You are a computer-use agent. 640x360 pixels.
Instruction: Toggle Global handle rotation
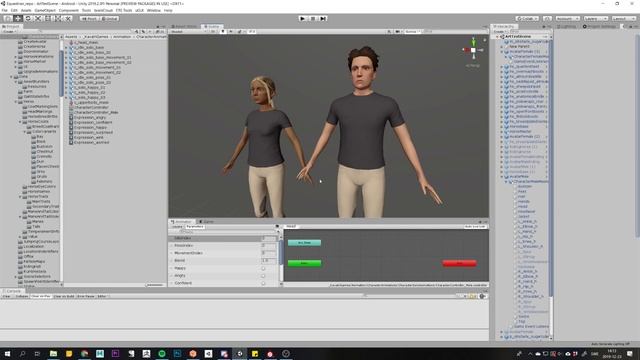pos(109,19)
